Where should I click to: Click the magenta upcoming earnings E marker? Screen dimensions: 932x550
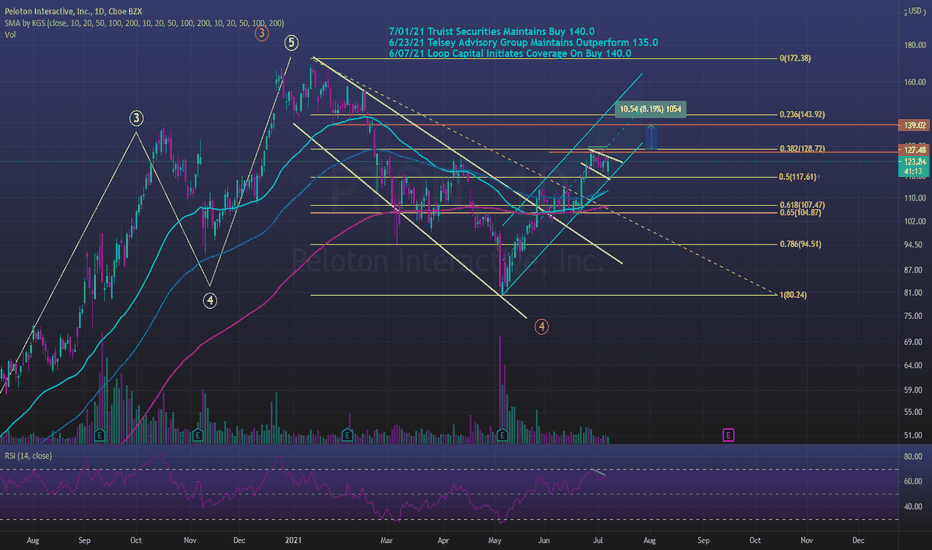[x=728, y=435]
